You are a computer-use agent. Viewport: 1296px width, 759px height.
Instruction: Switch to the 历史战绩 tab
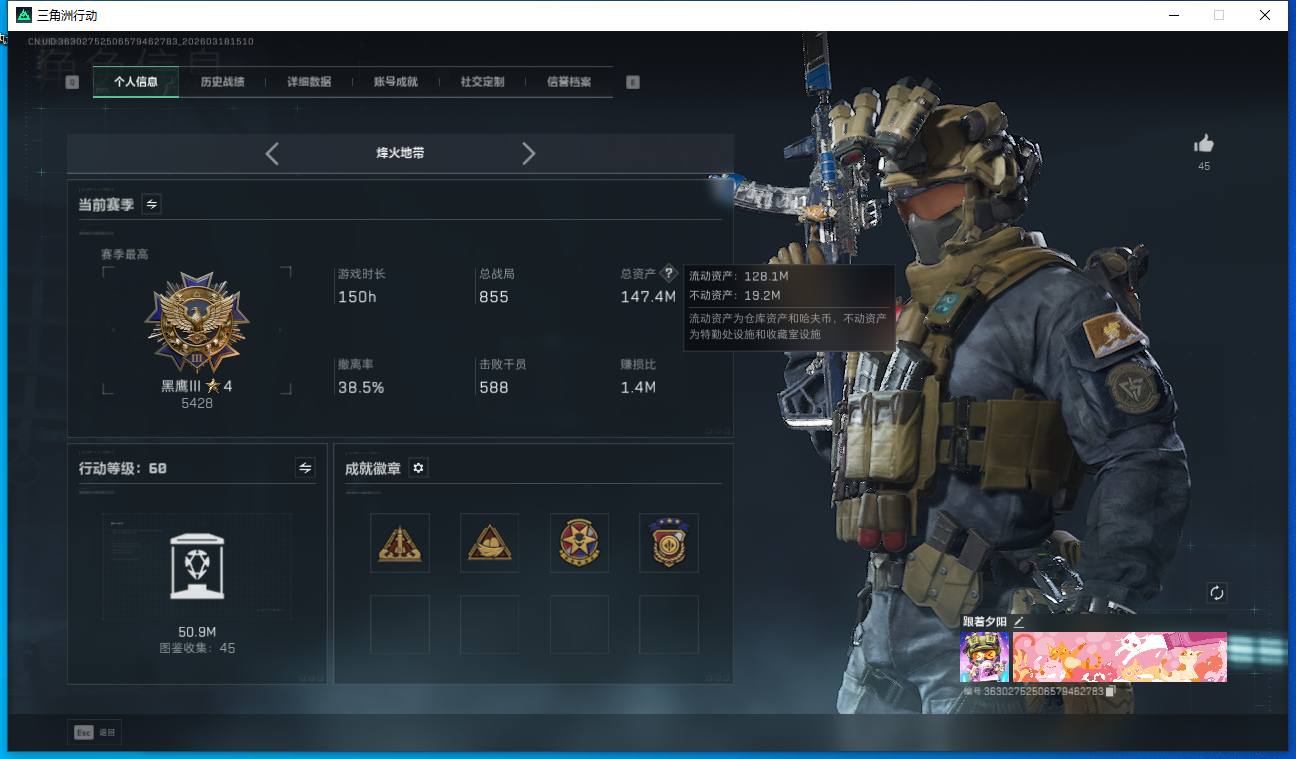pyautogui.click(x=222, y=82)
